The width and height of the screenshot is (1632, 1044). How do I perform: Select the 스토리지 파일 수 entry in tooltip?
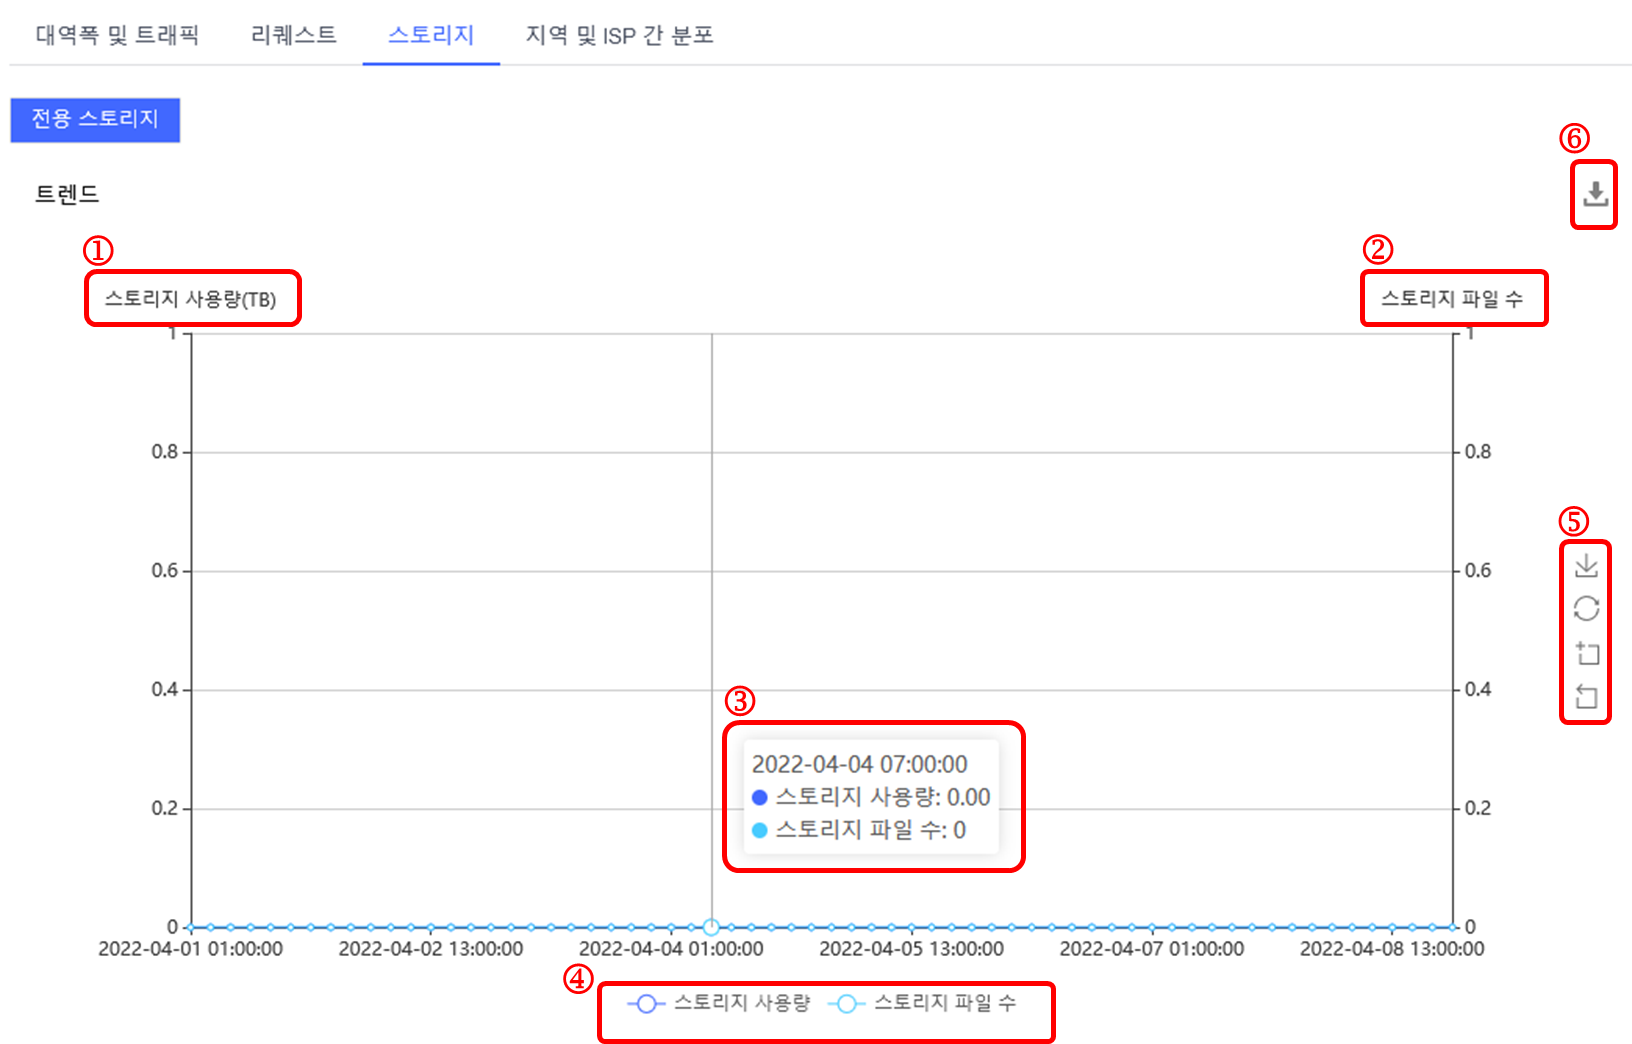click(862, 830)
